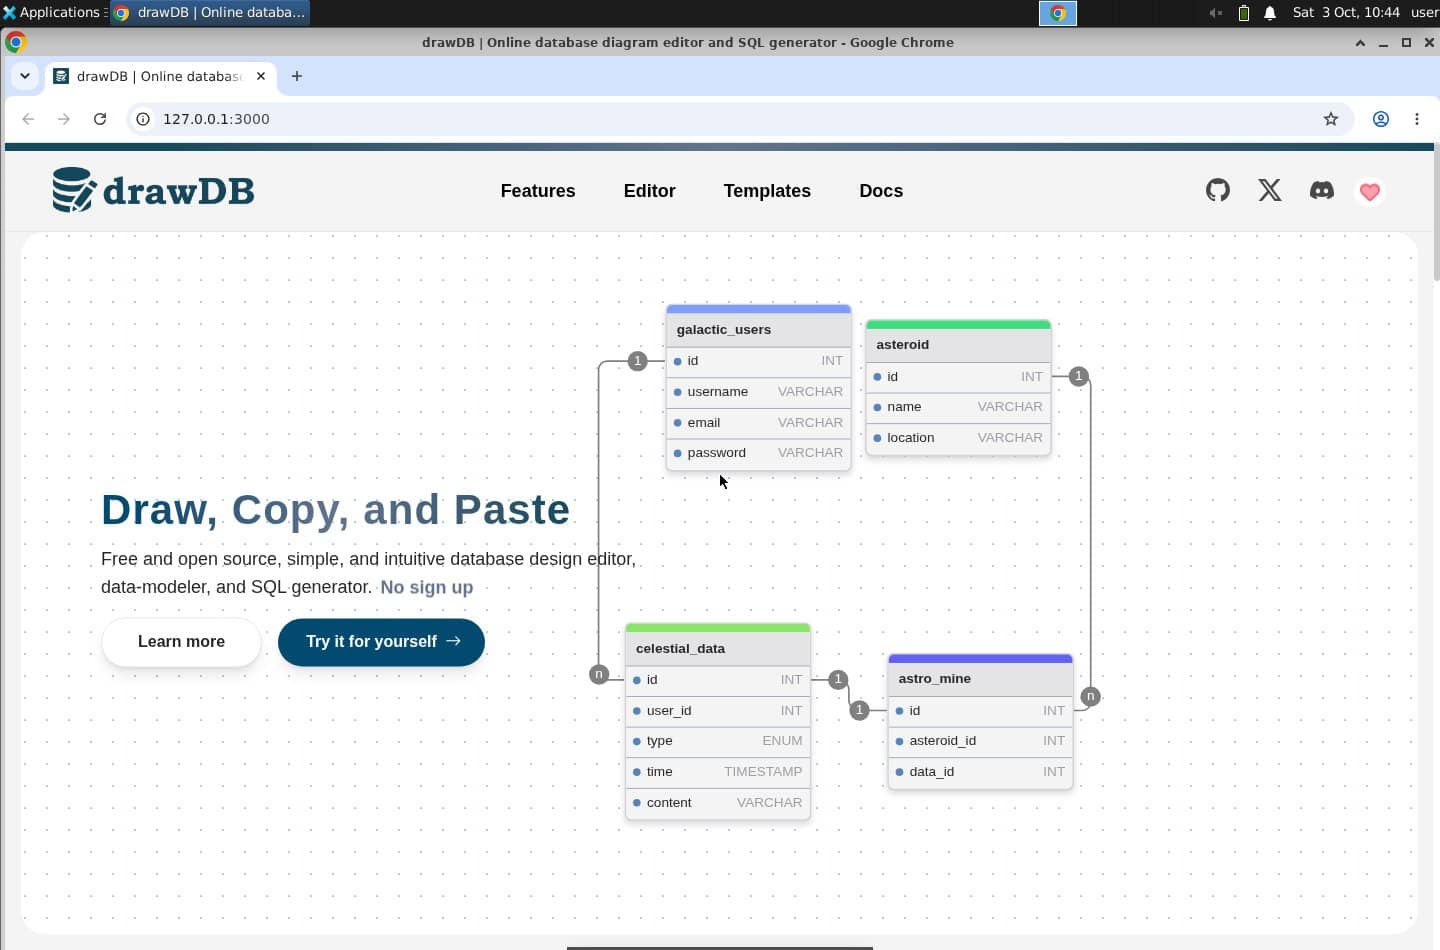Click the email row in galactic_users

758,423
